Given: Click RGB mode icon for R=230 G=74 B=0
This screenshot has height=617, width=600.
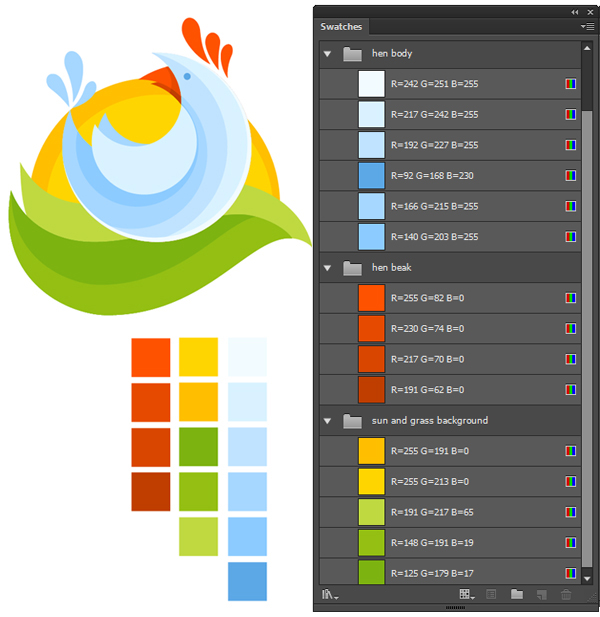Looking at the screenshot, I should tap(570, 329).
